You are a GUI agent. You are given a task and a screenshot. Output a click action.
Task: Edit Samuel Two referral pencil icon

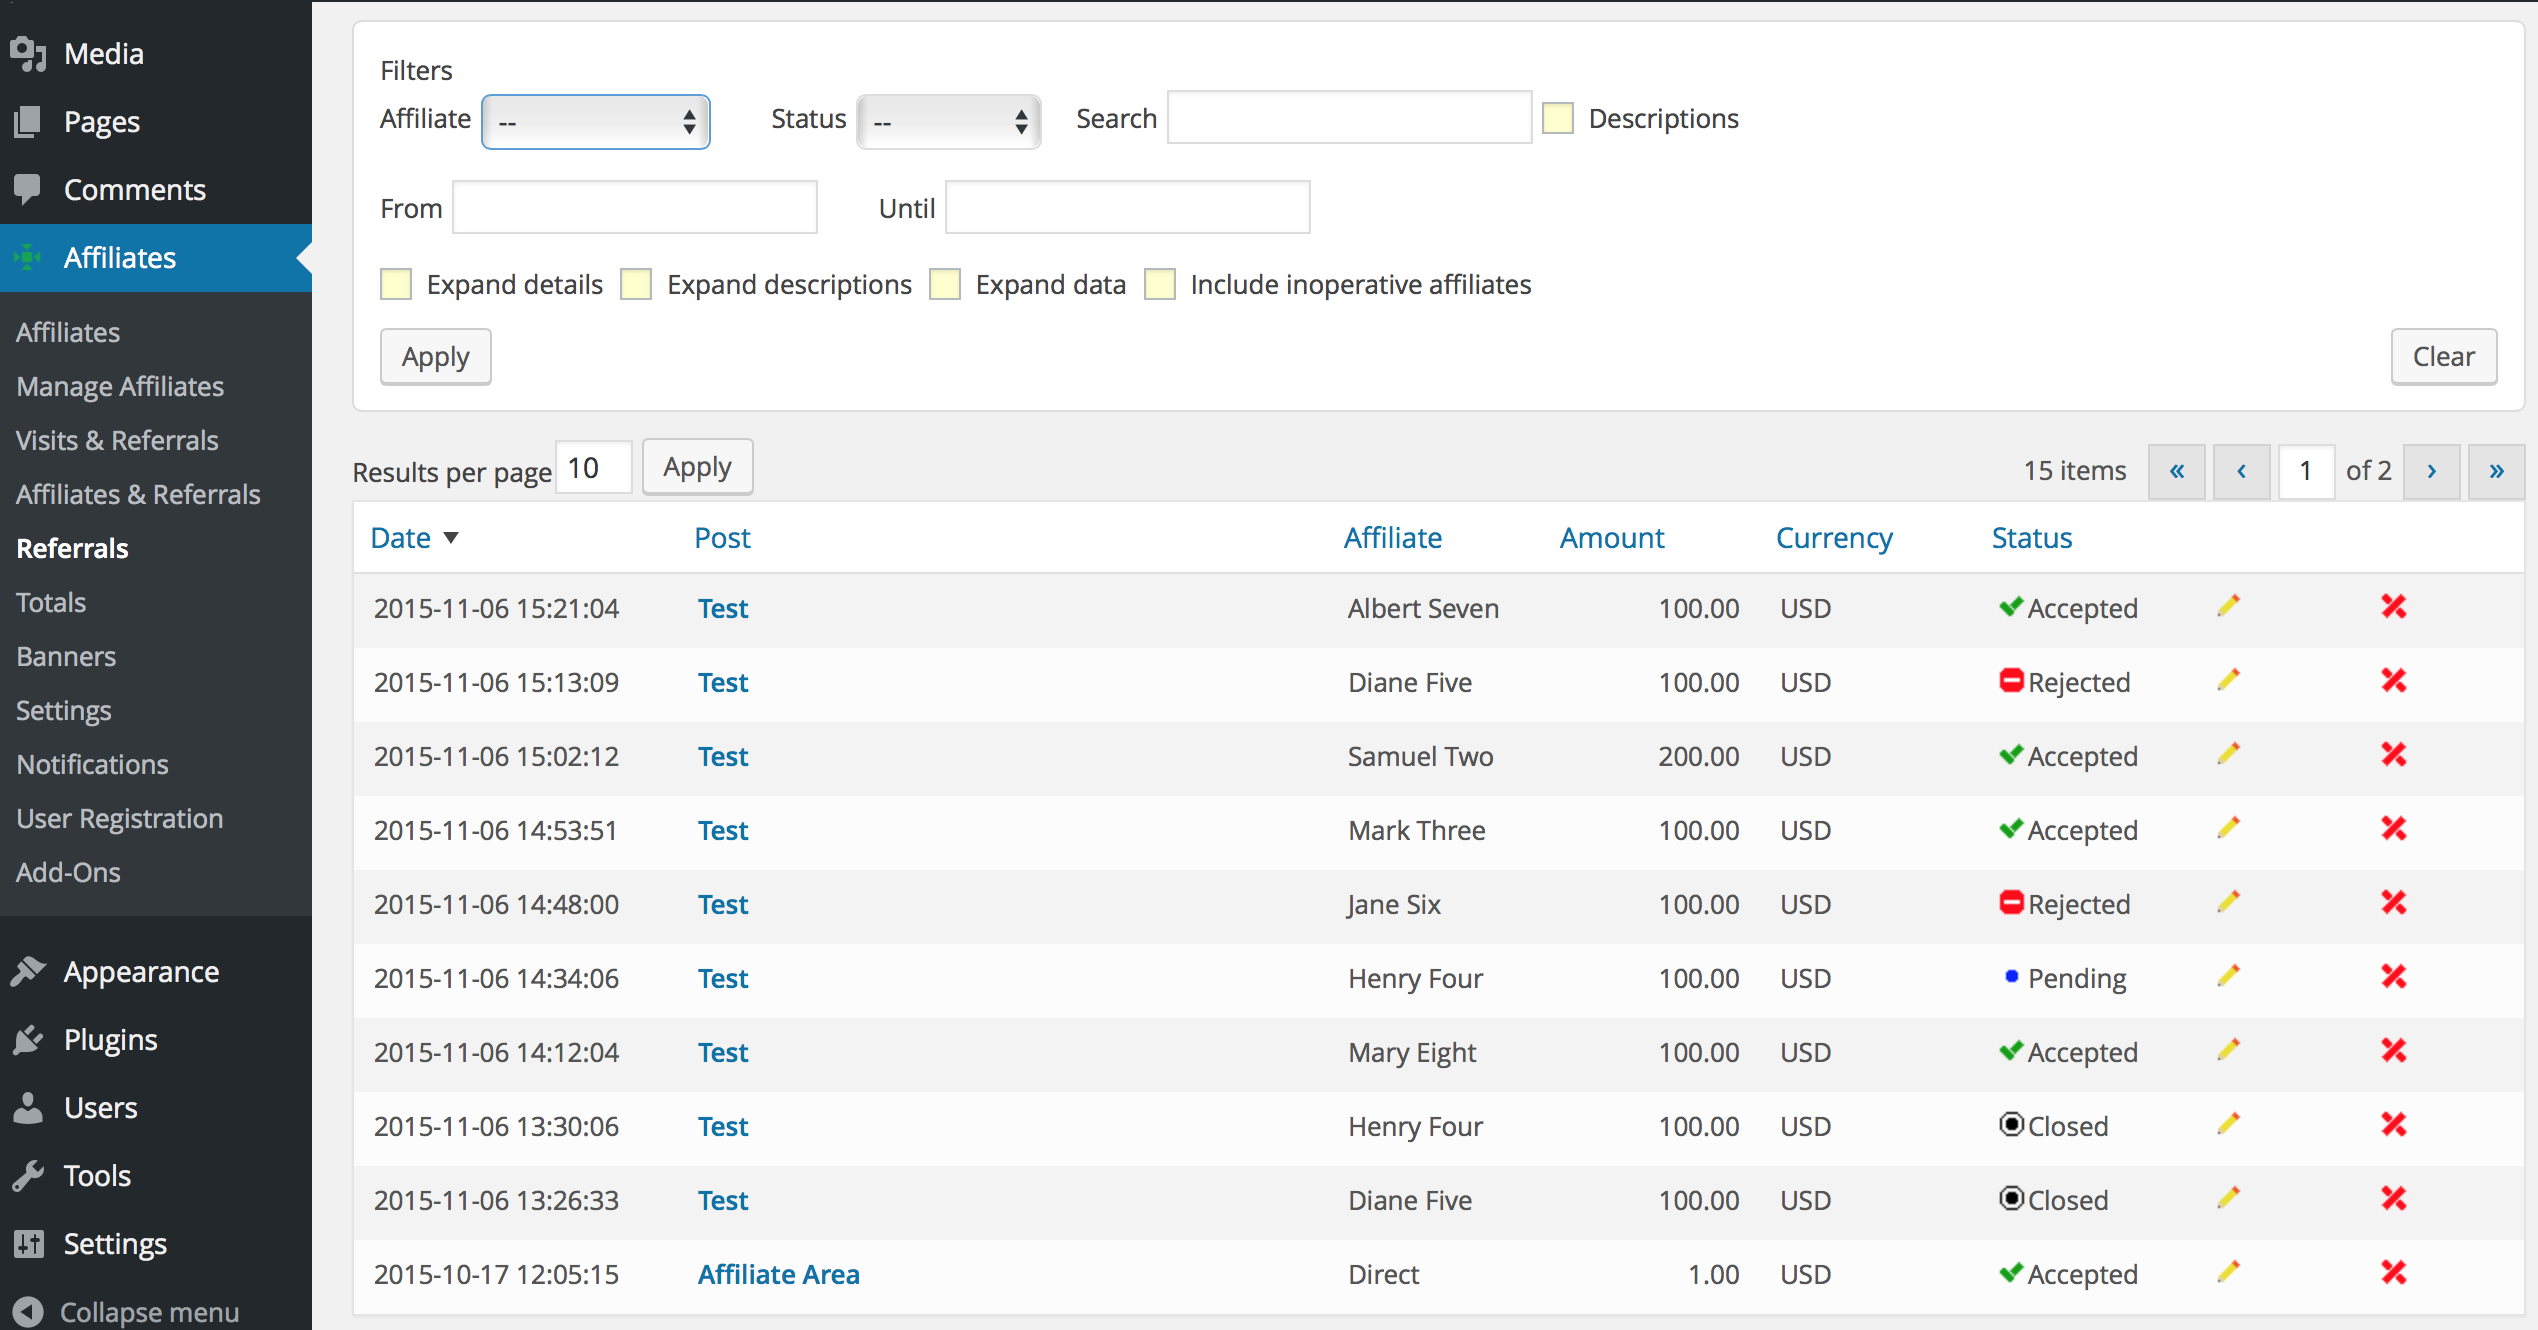pos(2228,754)
